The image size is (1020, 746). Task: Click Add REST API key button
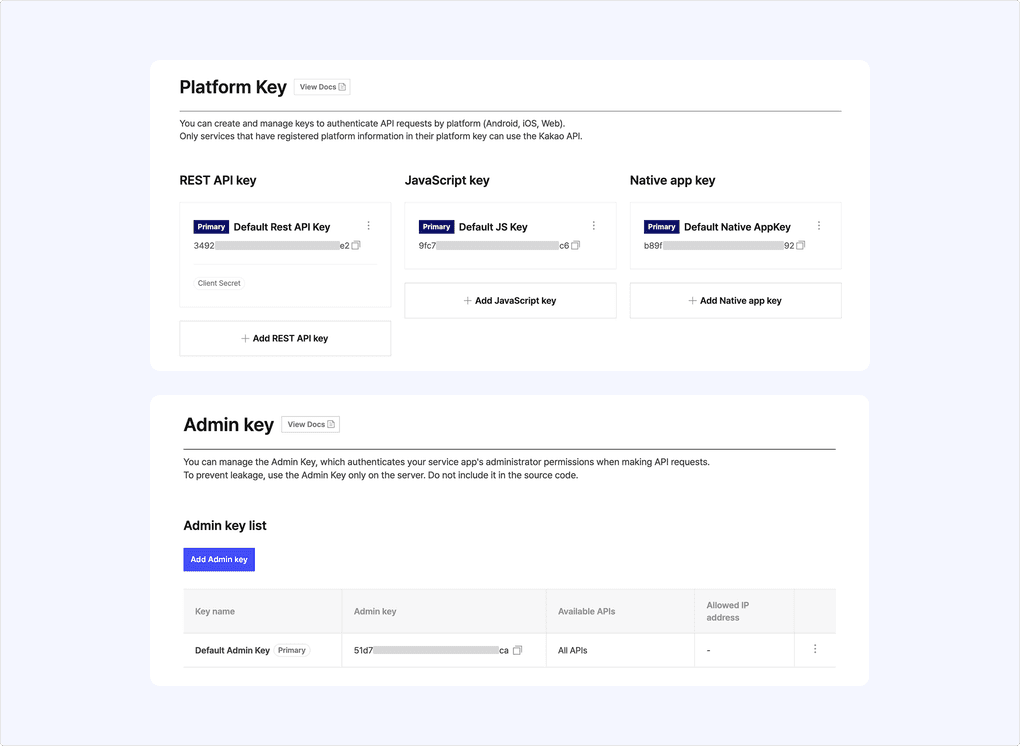point(285,338)
